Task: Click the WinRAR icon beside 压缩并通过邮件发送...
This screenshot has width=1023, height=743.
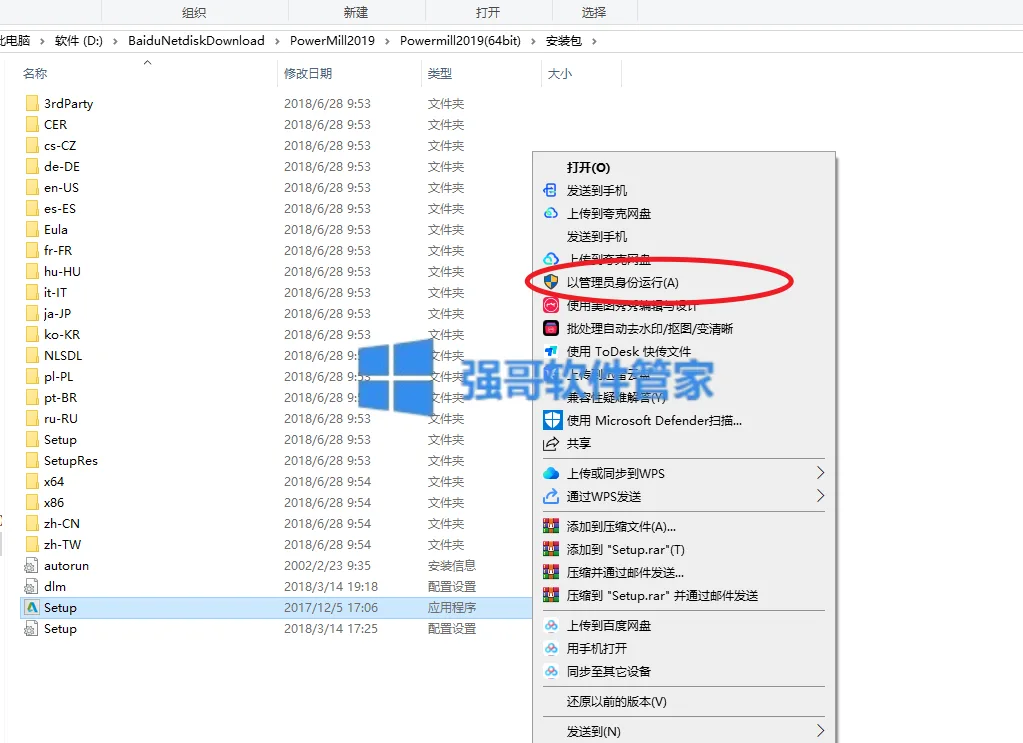Action: (551, 572)
